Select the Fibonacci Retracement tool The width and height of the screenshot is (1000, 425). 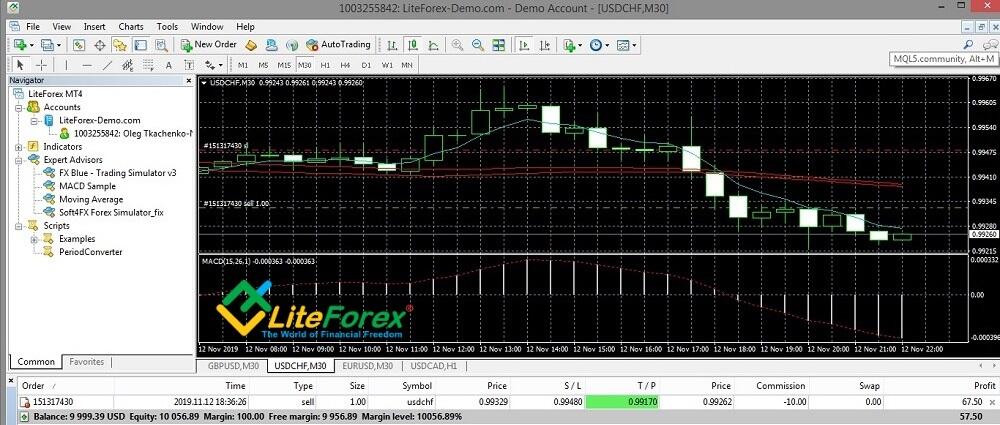148,64
